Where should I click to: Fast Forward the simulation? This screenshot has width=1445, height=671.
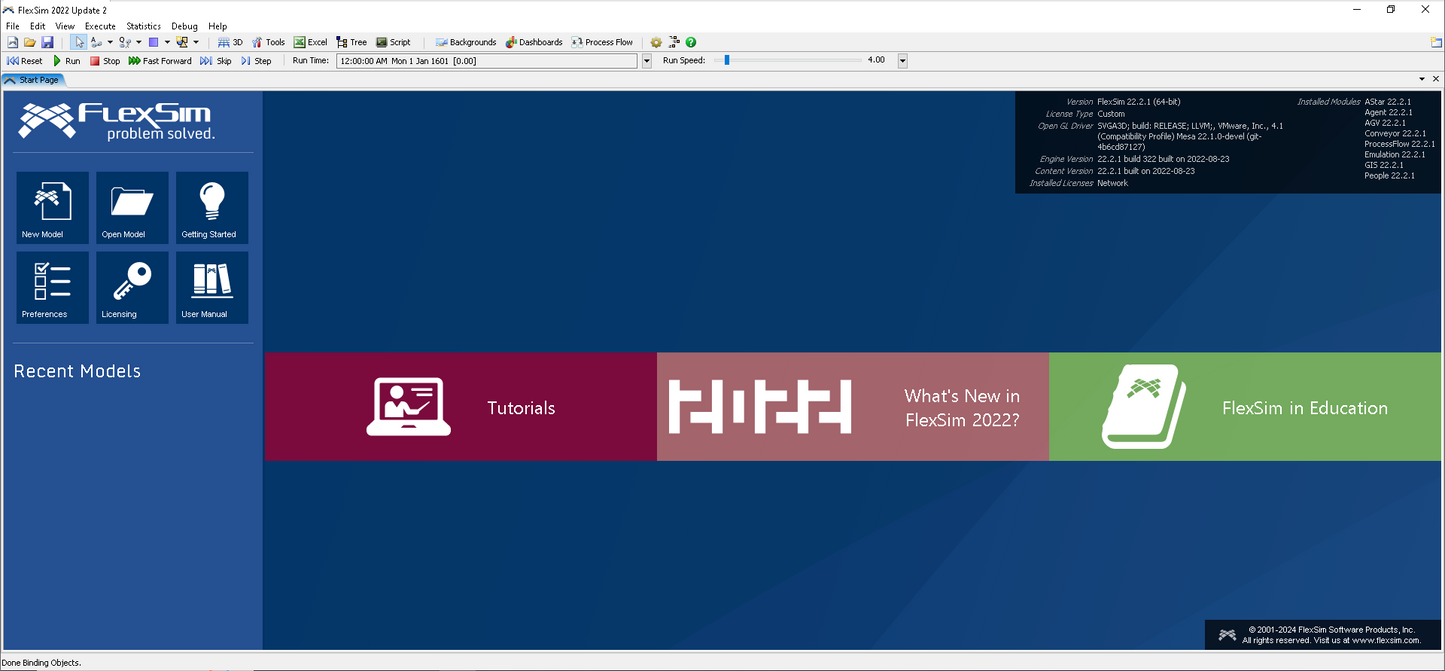coord(160,61)
